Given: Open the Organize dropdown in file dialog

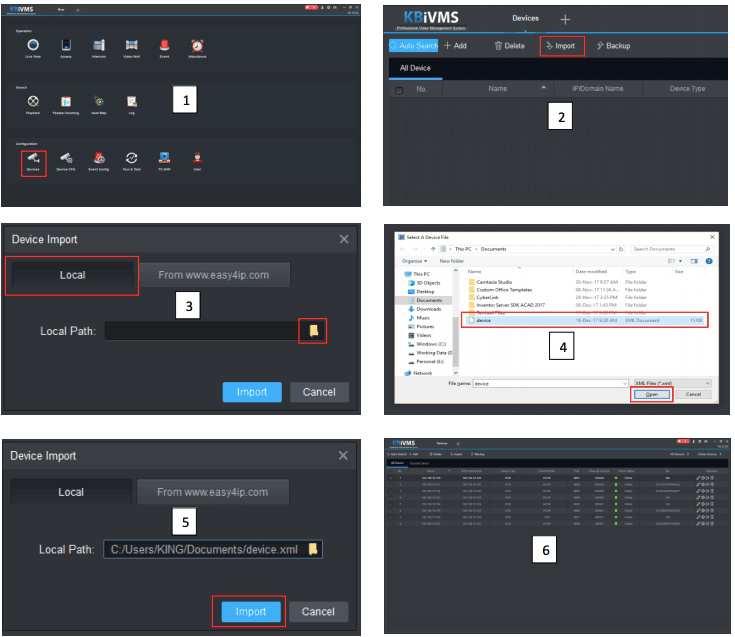Looking at the screenshot, I should tap(417, 260).
